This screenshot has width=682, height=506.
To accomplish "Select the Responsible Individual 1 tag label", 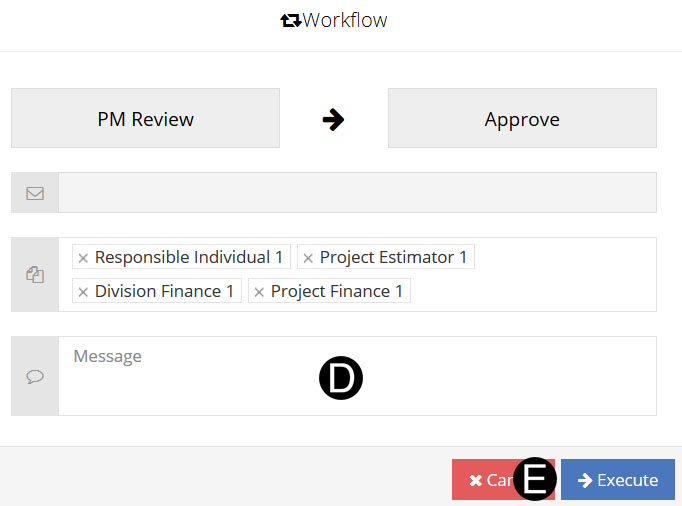I will coord(189,258).
